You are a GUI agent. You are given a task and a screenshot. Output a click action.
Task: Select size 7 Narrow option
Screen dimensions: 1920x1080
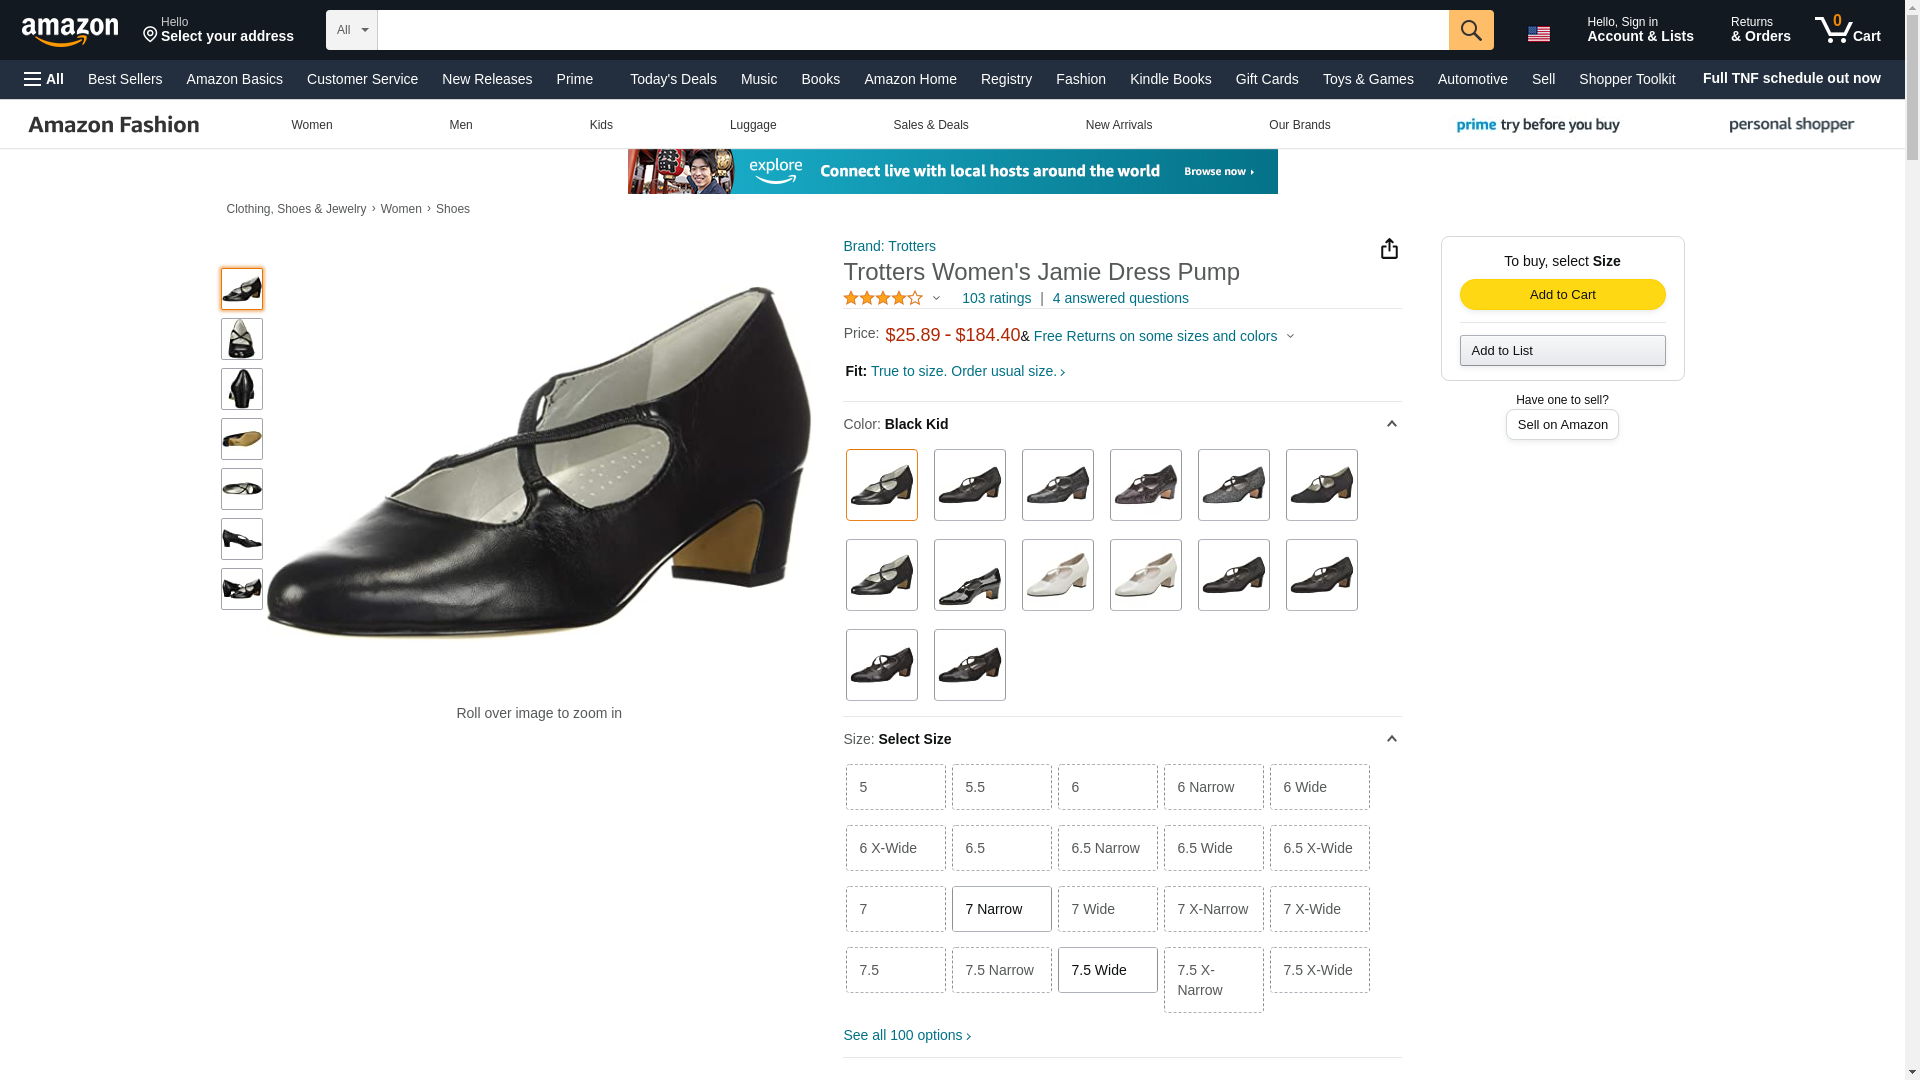tap(1001, 909)
